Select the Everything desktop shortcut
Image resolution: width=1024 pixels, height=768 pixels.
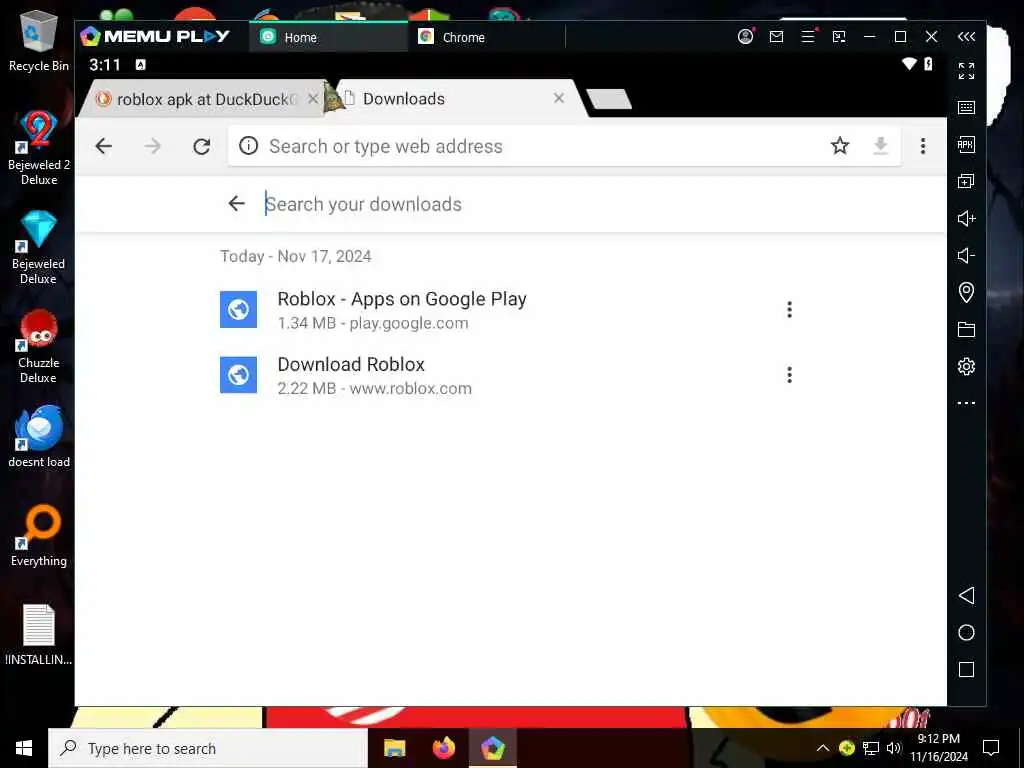click(x=39, y=536)
